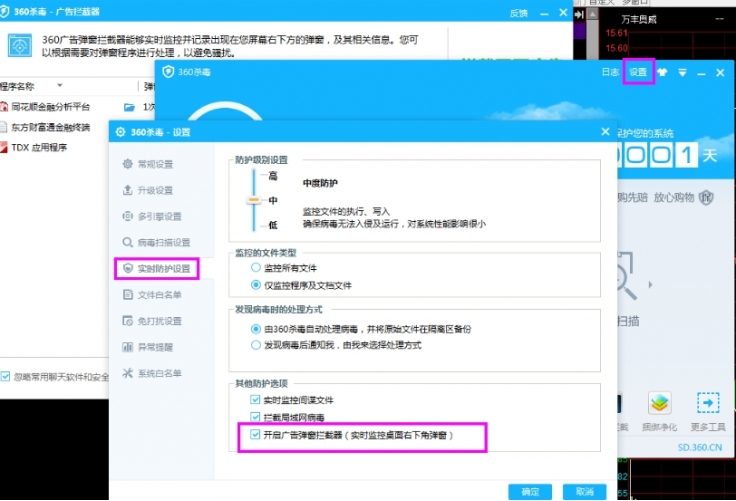Click the 同花顺 program icon
The height and width of the screenshot is (501, 736).
(x=4, y=107)
